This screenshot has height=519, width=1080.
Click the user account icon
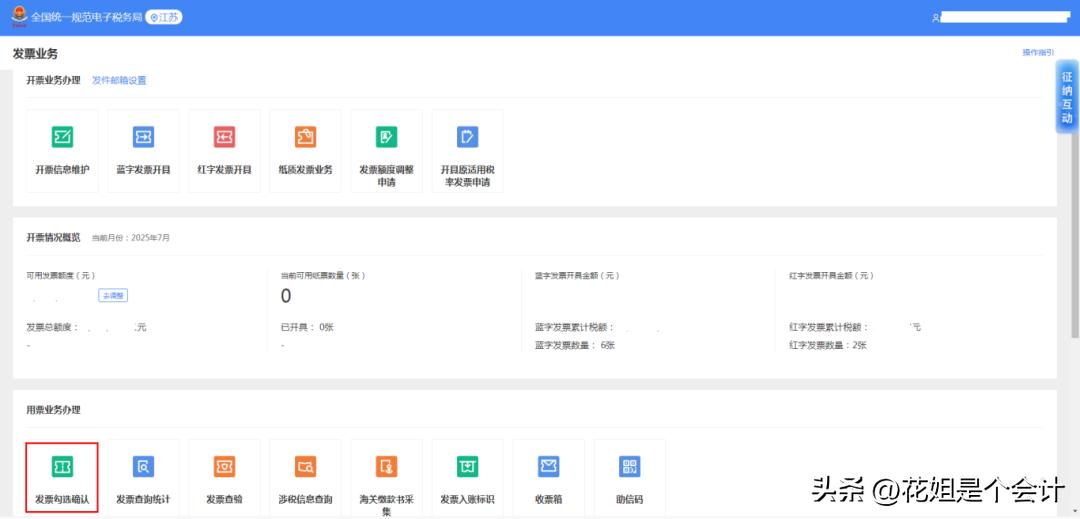click(935, 18)
